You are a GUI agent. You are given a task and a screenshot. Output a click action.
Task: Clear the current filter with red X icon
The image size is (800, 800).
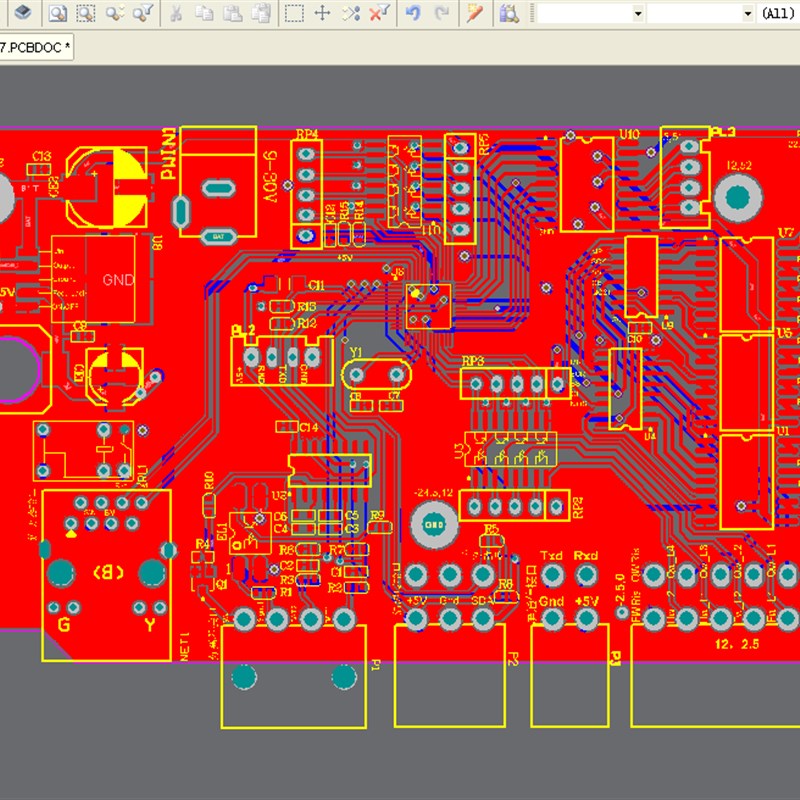tap(379, 13)
